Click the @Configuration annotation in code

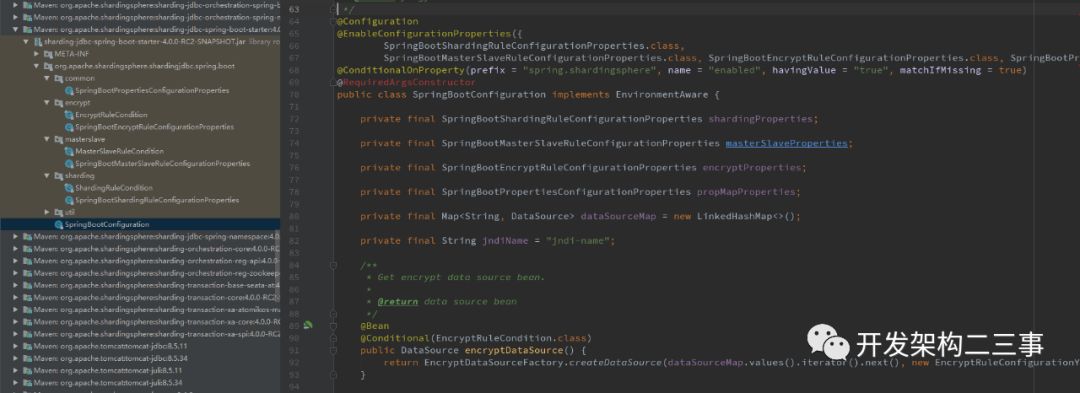(x=377, y=21)
